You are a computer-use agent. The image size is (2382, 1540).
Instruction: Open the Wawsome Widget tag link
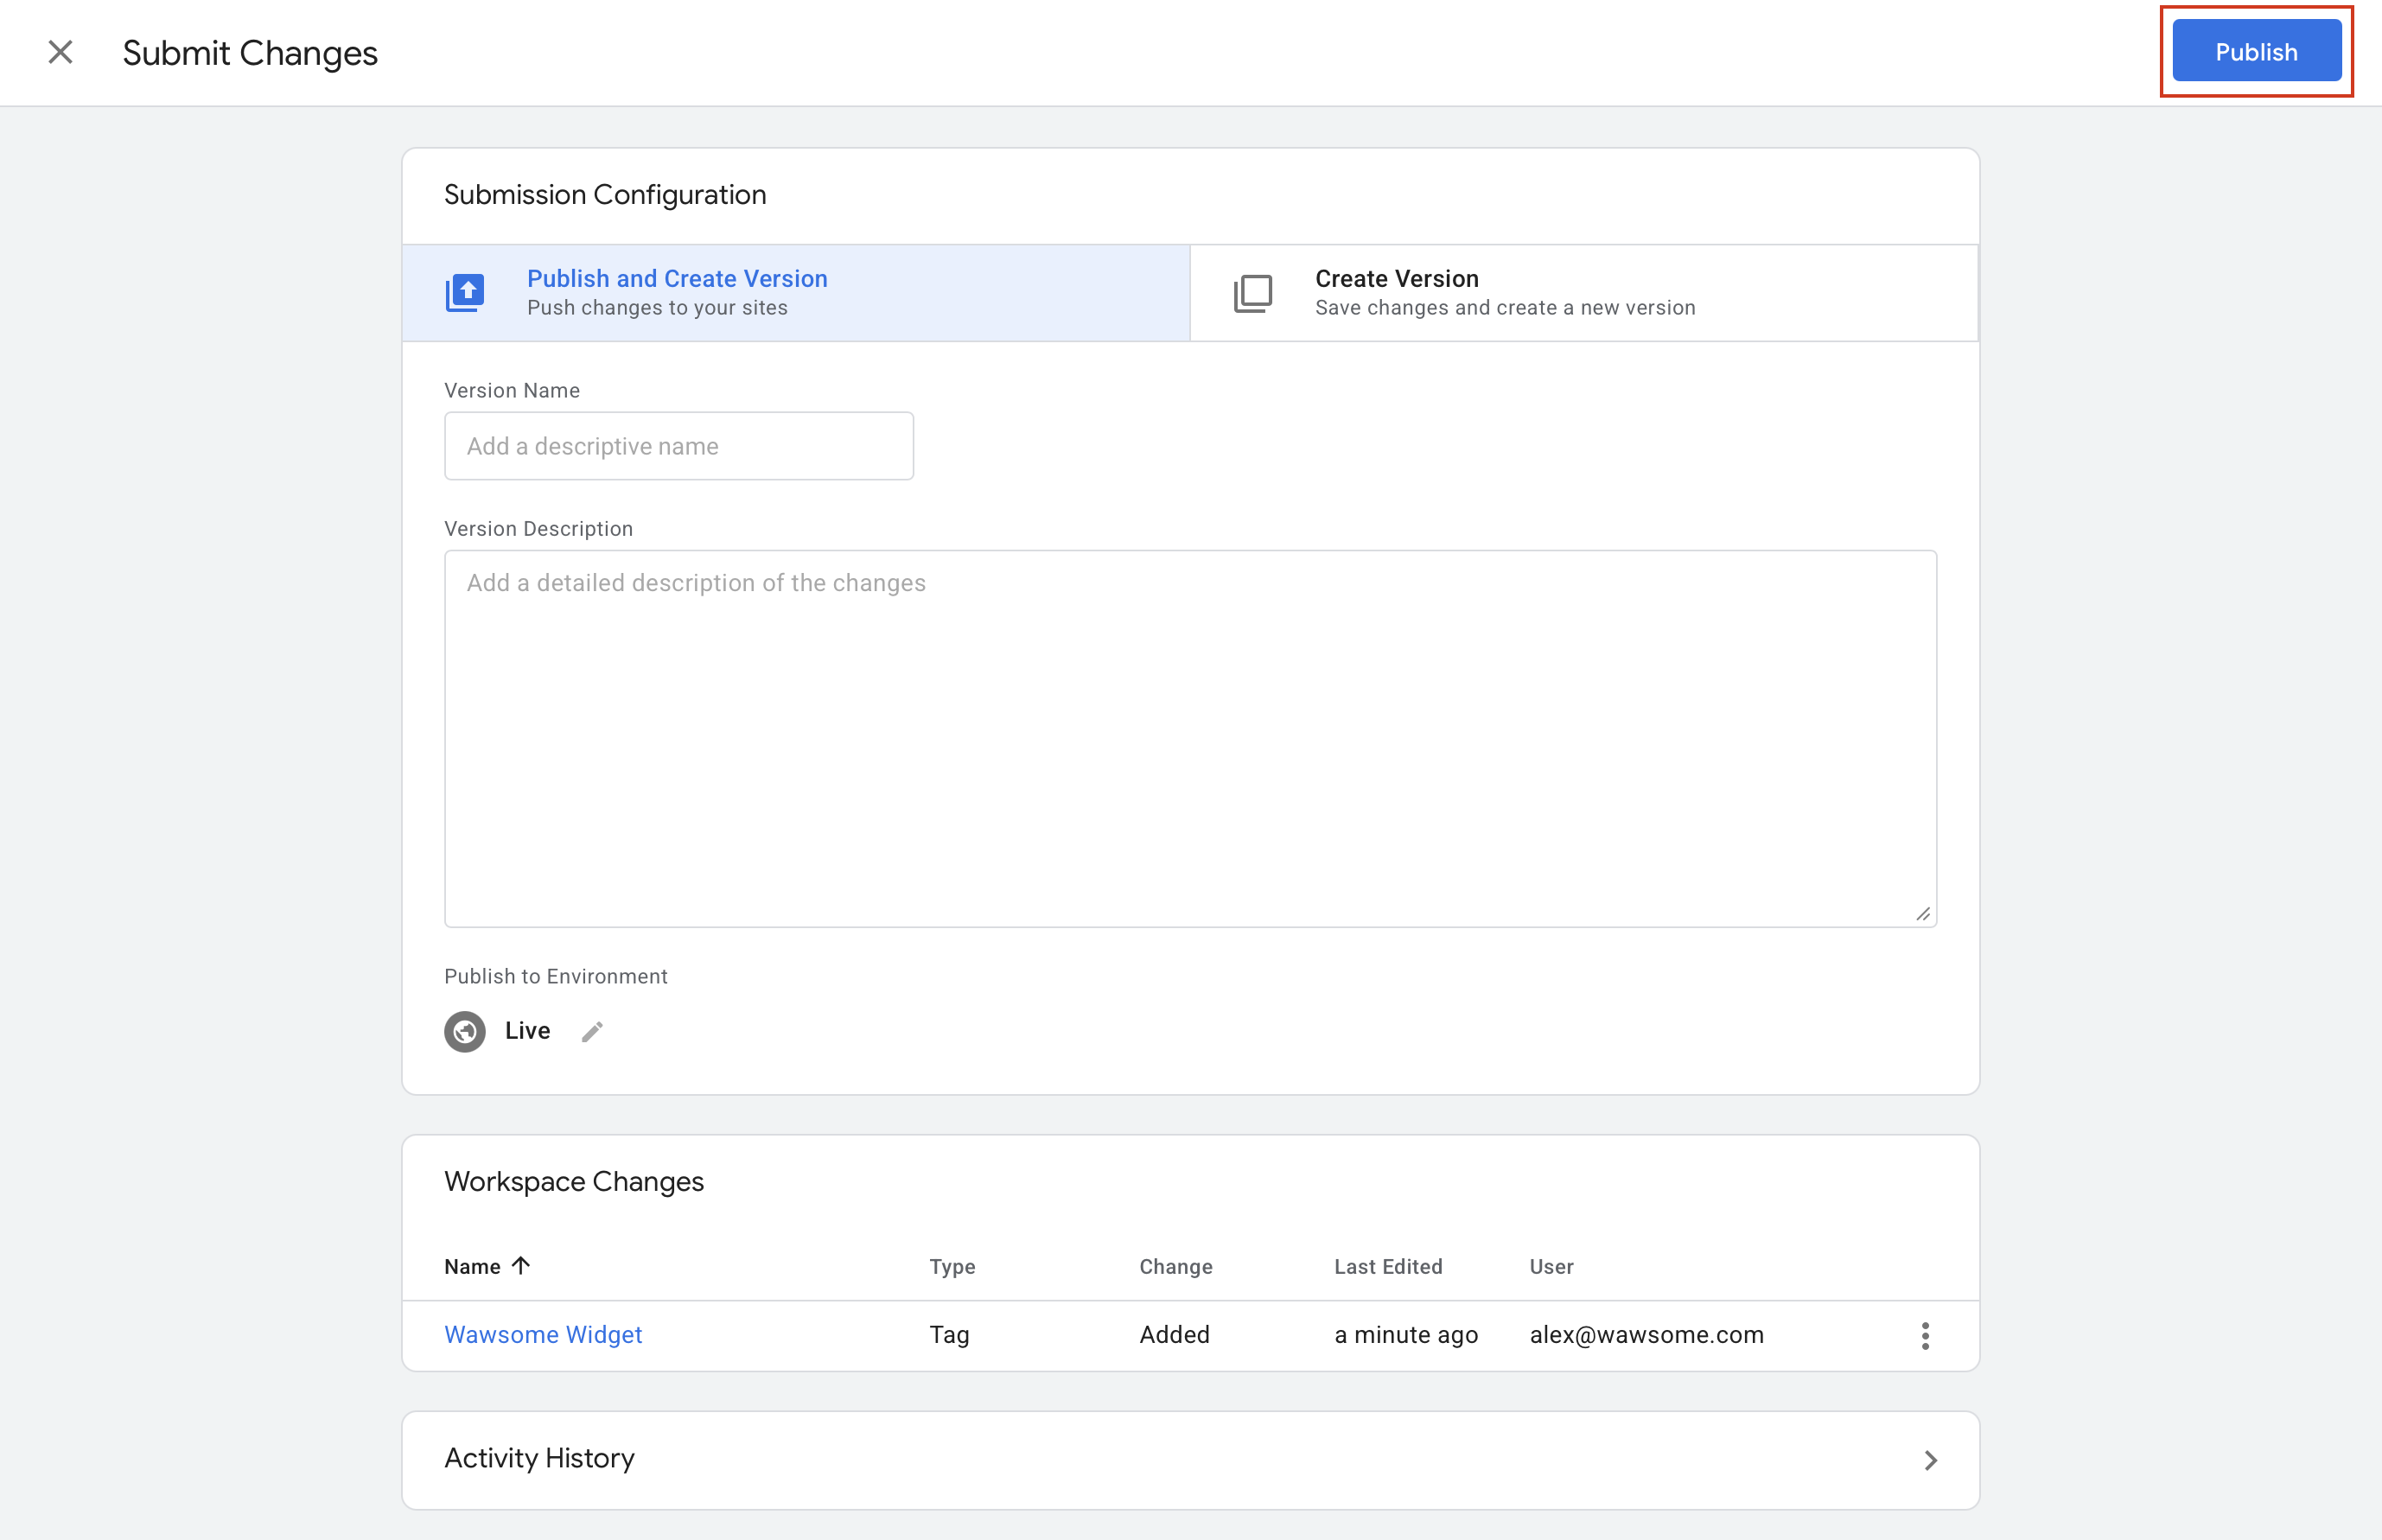(543, 1334)
